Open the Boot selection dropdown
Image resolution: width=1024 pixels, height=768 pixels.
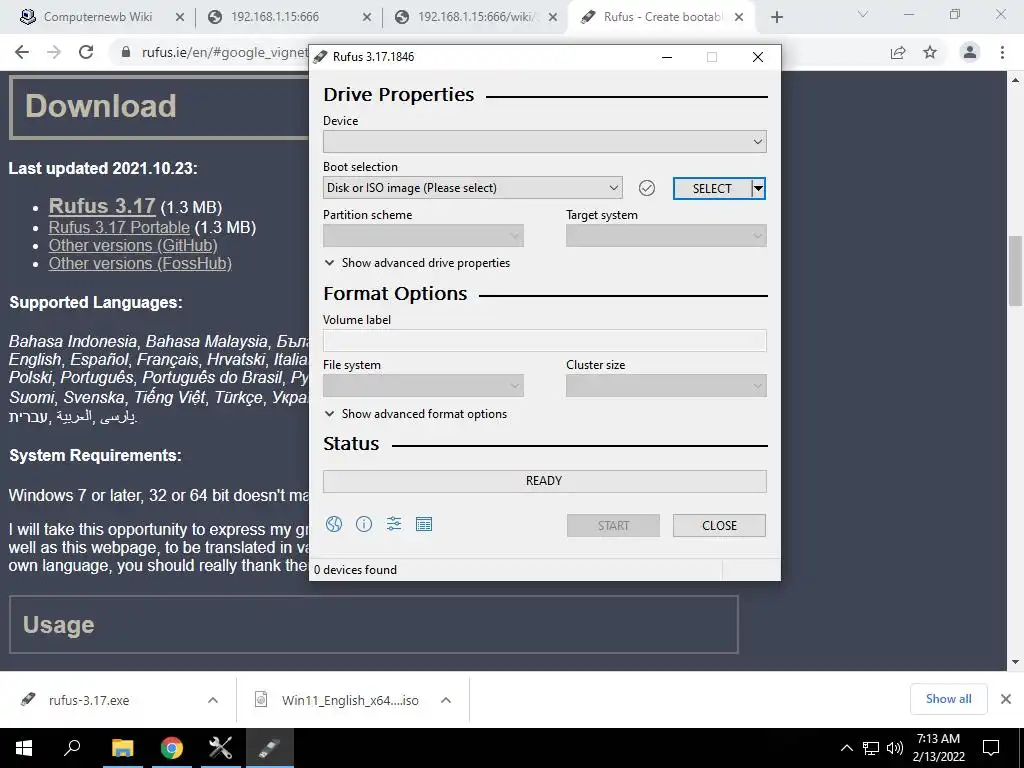473,188
